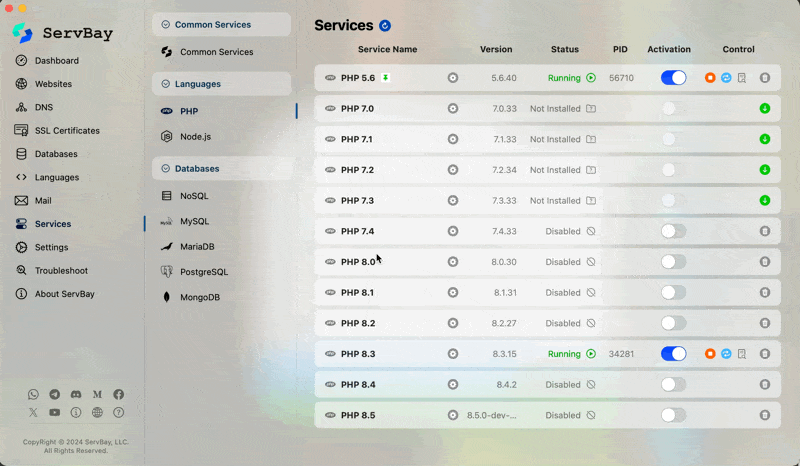
Task: Refresh the Services list
Action: tap(385, 26)
